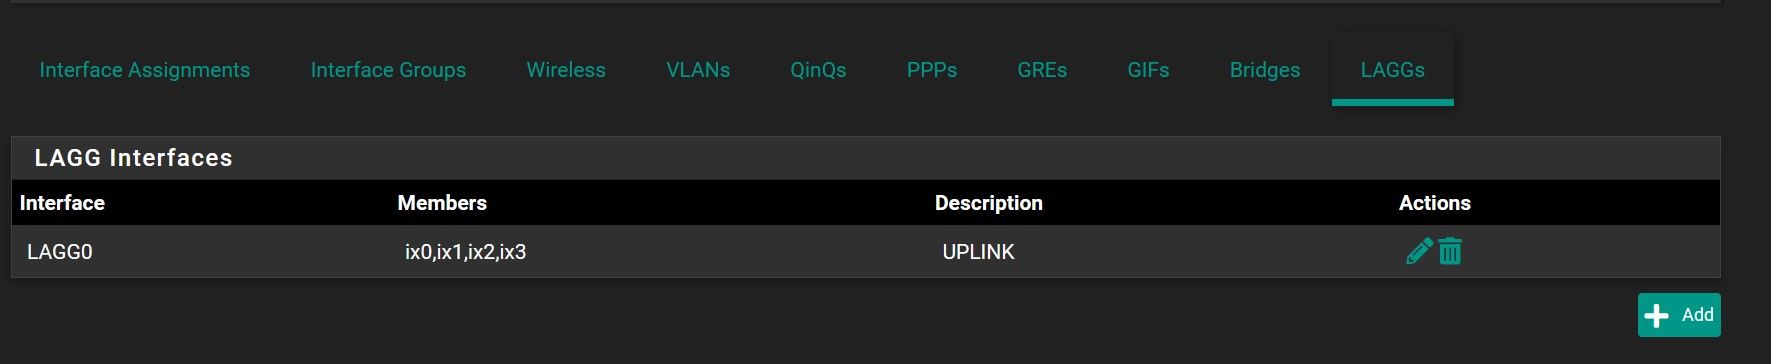1771x364 pixels.
Task: Go to the Bridges tab
Action: (x=1265, y=70)
